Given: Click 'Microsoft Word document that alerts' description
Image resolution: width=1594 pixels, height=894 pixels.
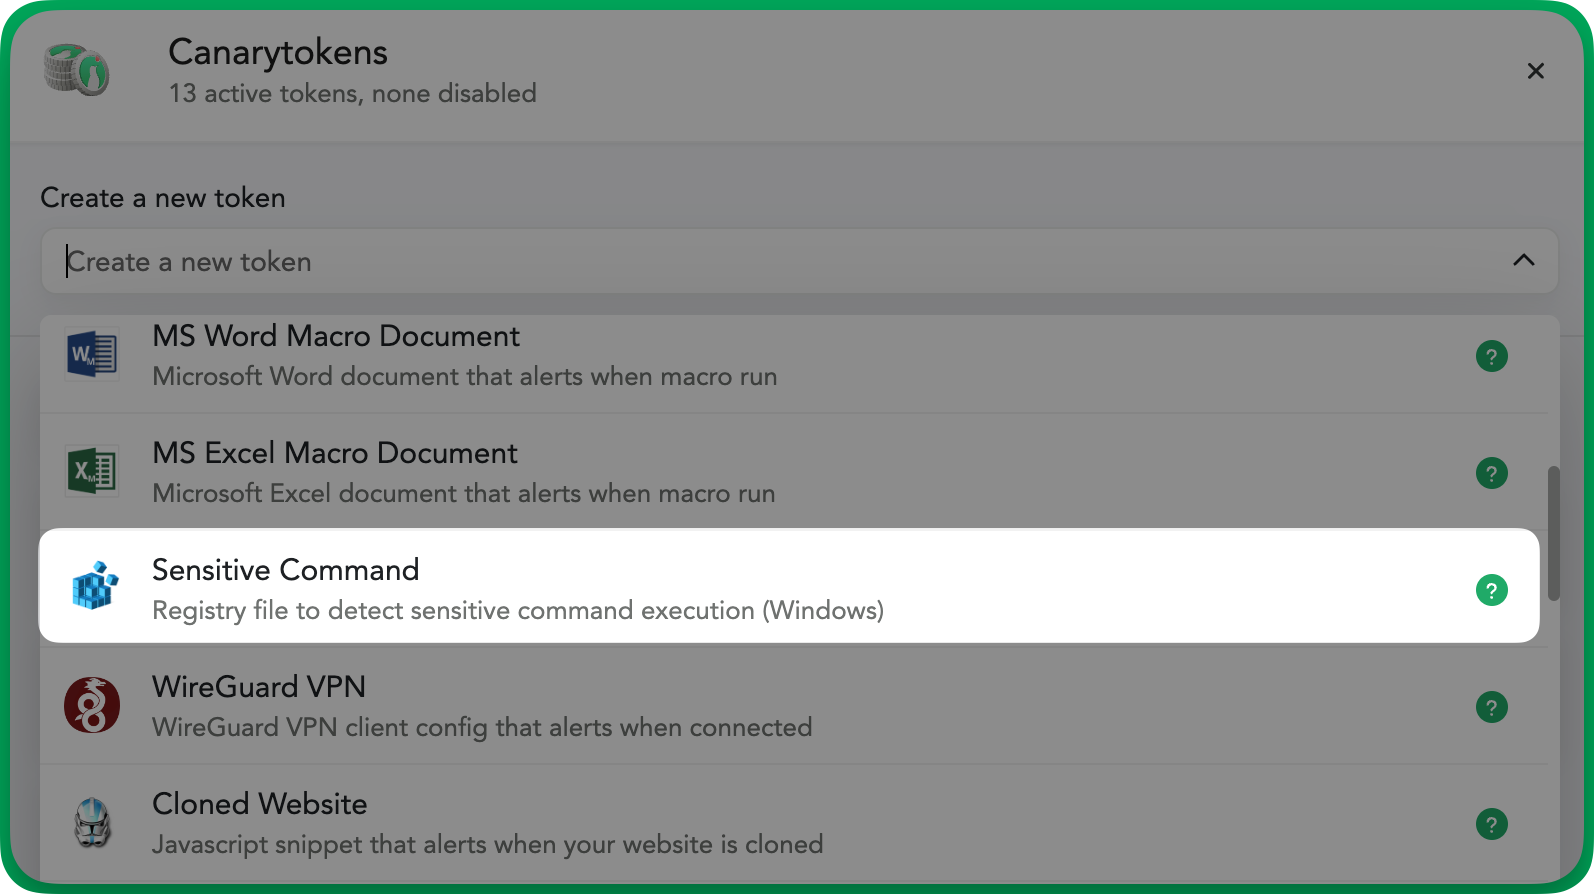Looking at the screenshot, I should pos(464,376).
